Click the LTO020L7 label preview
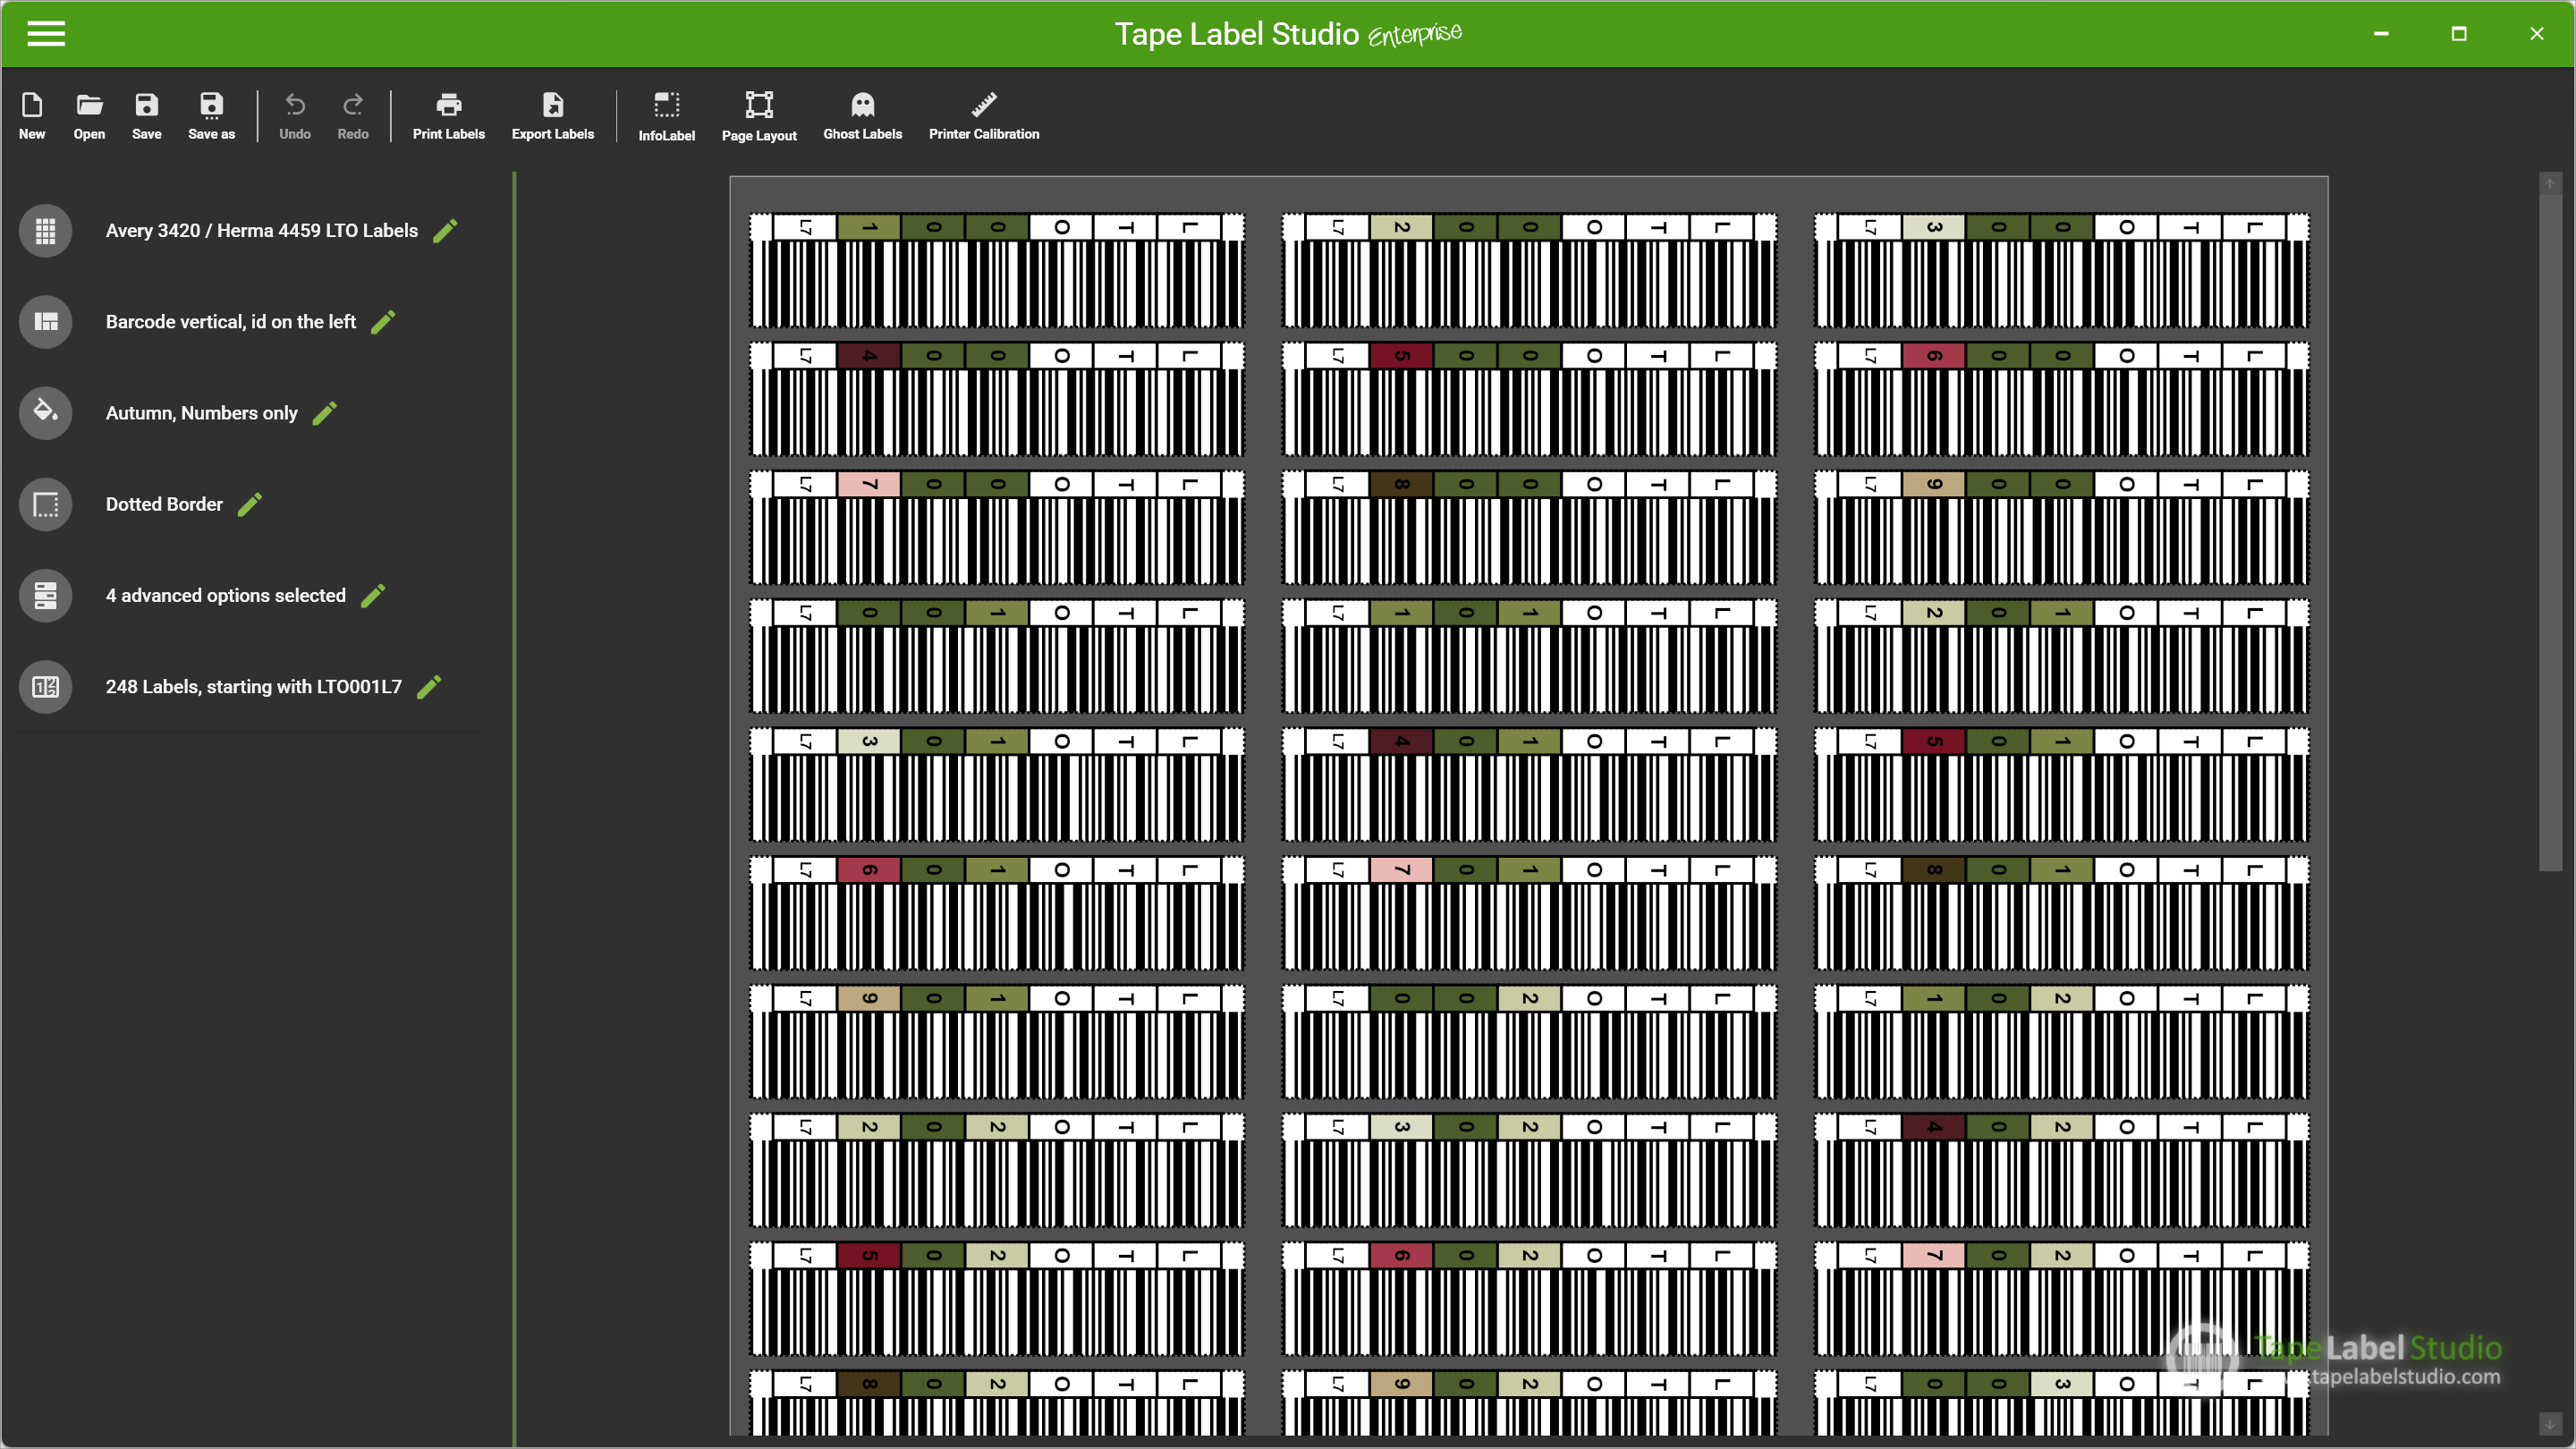2576x1449 pixels. pyautogui.click(x=1530, y=1042)
